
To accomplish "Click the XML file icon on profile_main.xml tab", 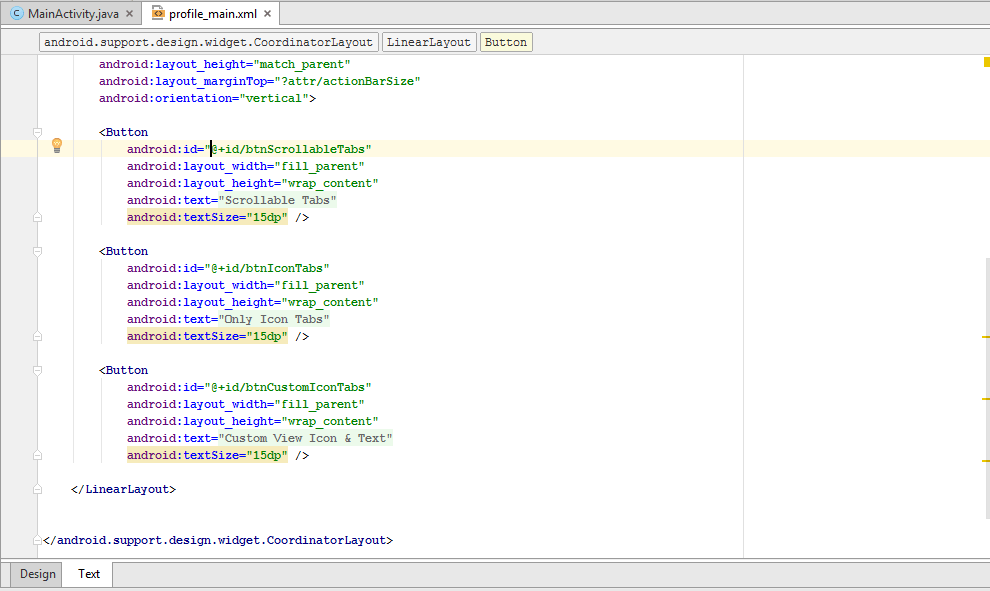I will pyautogui.click(x=156, y=15).
